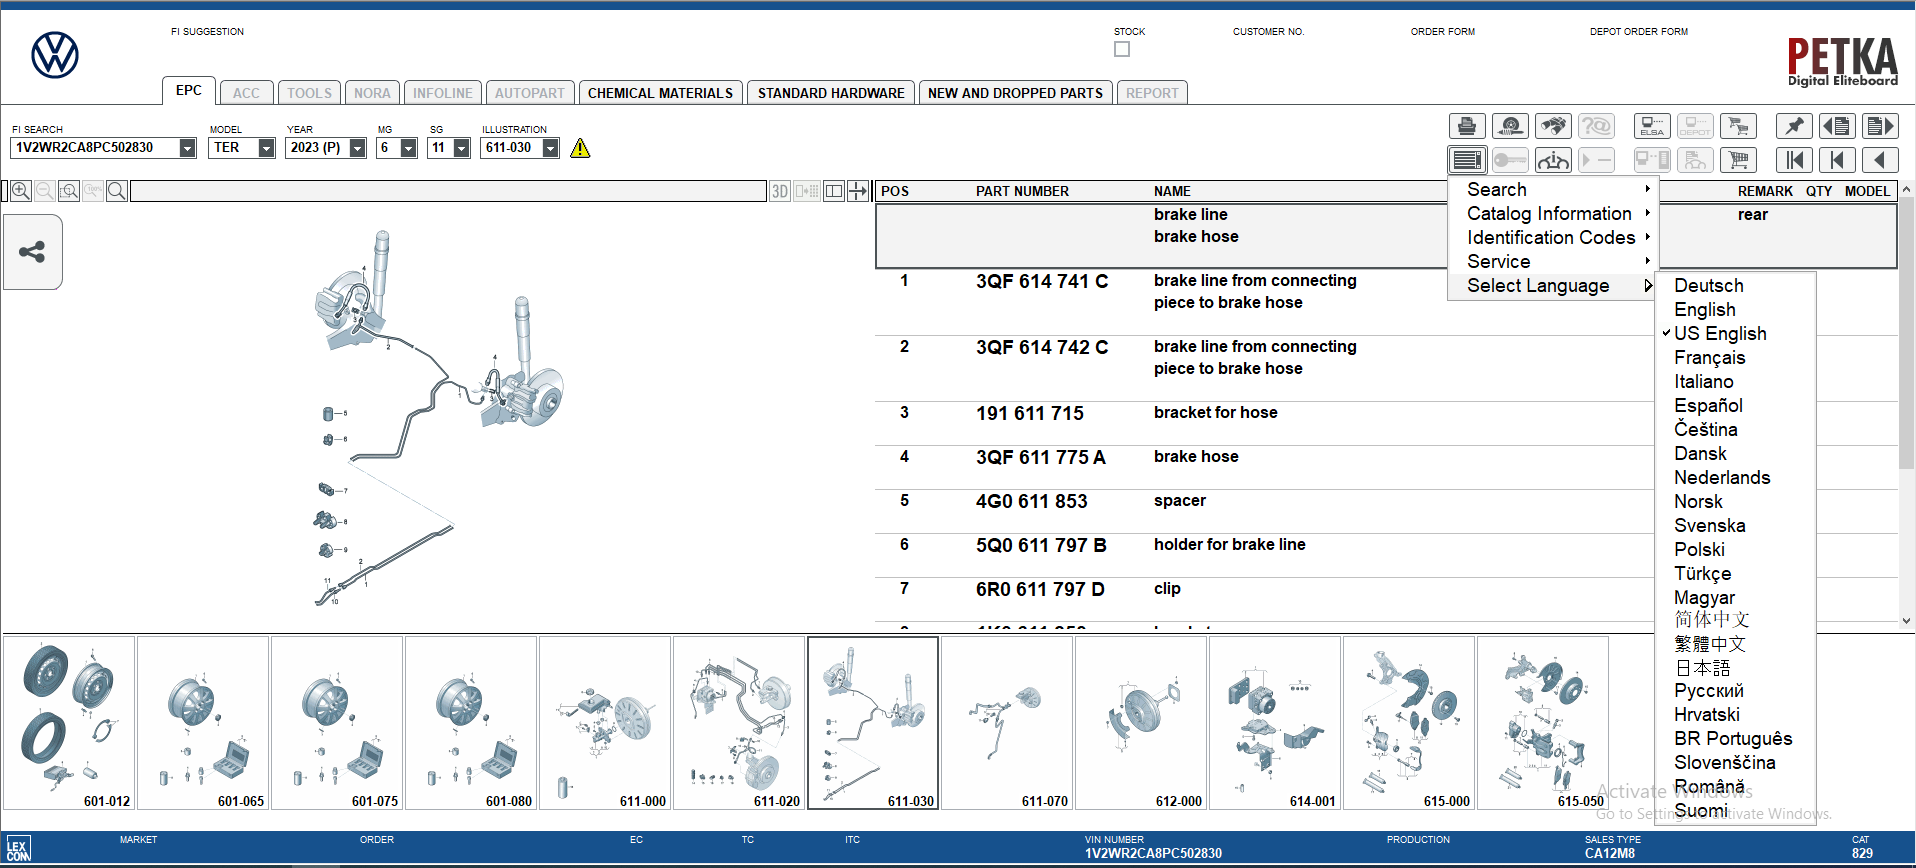Open the single shopping cart icon
The width and height of the screenshot is (1916, 868).
pos(1738,160)
